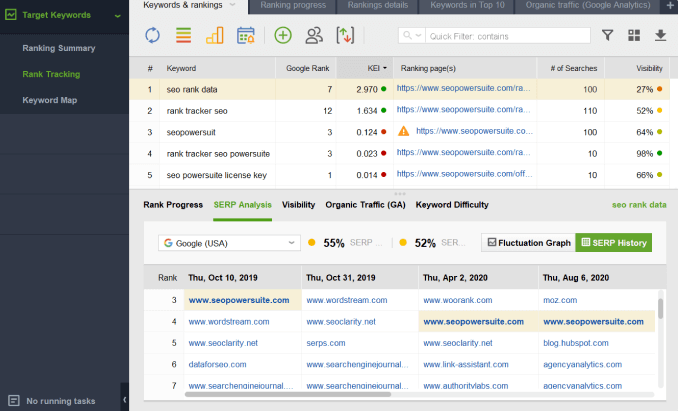Viewport: 678px width, 411px height.
Task: Click the No running tasks icon
Action: pos(14,401)
